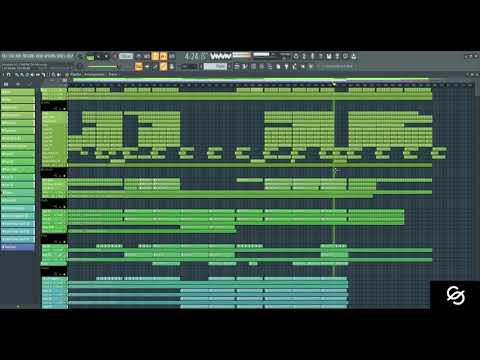Toggle typing keyboard to piano icon

(139, 67)
